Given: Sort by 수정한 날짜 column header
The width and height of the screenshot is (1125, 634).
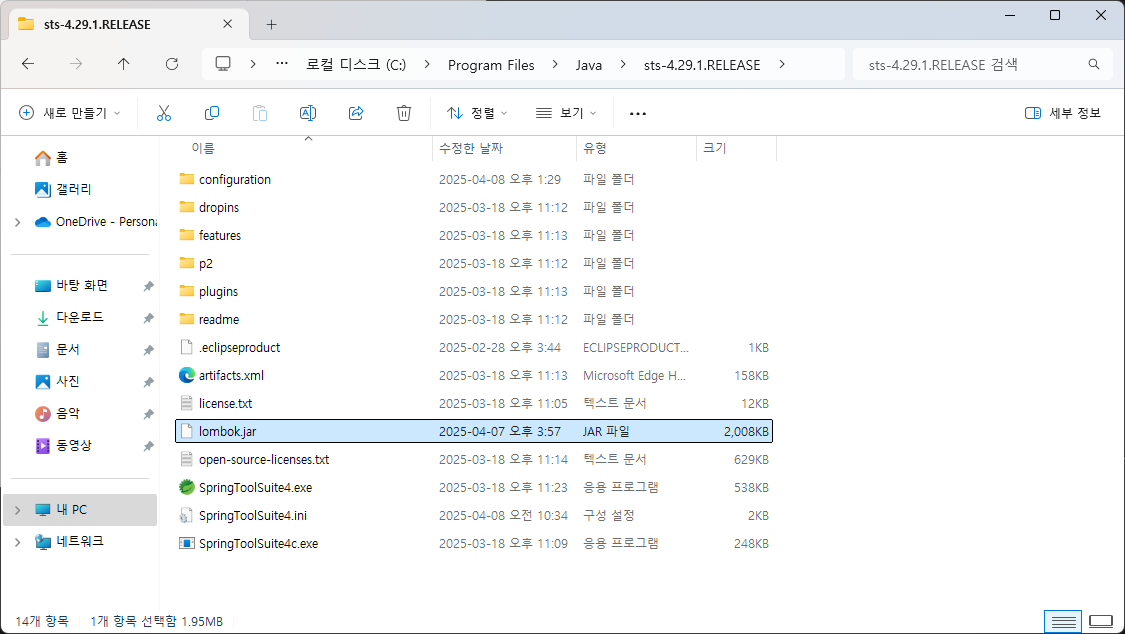Looking at the screenshot, I should click(x=504, y=148).
